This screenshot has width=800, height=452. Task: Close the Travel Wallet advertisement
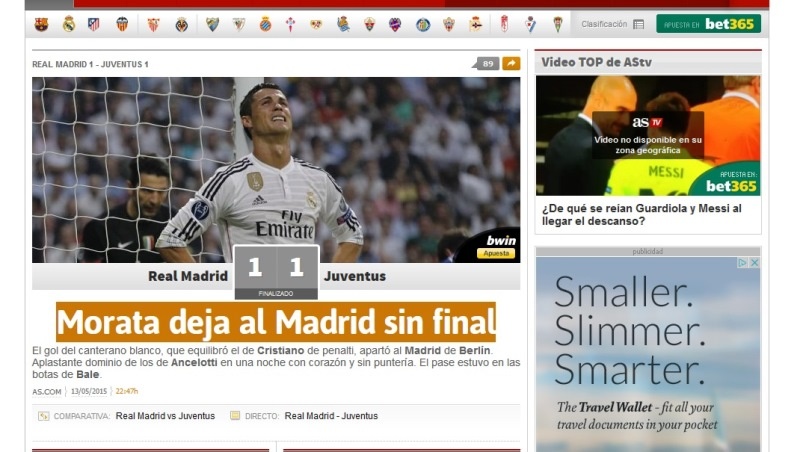pyautogui.click(x=754, y=262)
